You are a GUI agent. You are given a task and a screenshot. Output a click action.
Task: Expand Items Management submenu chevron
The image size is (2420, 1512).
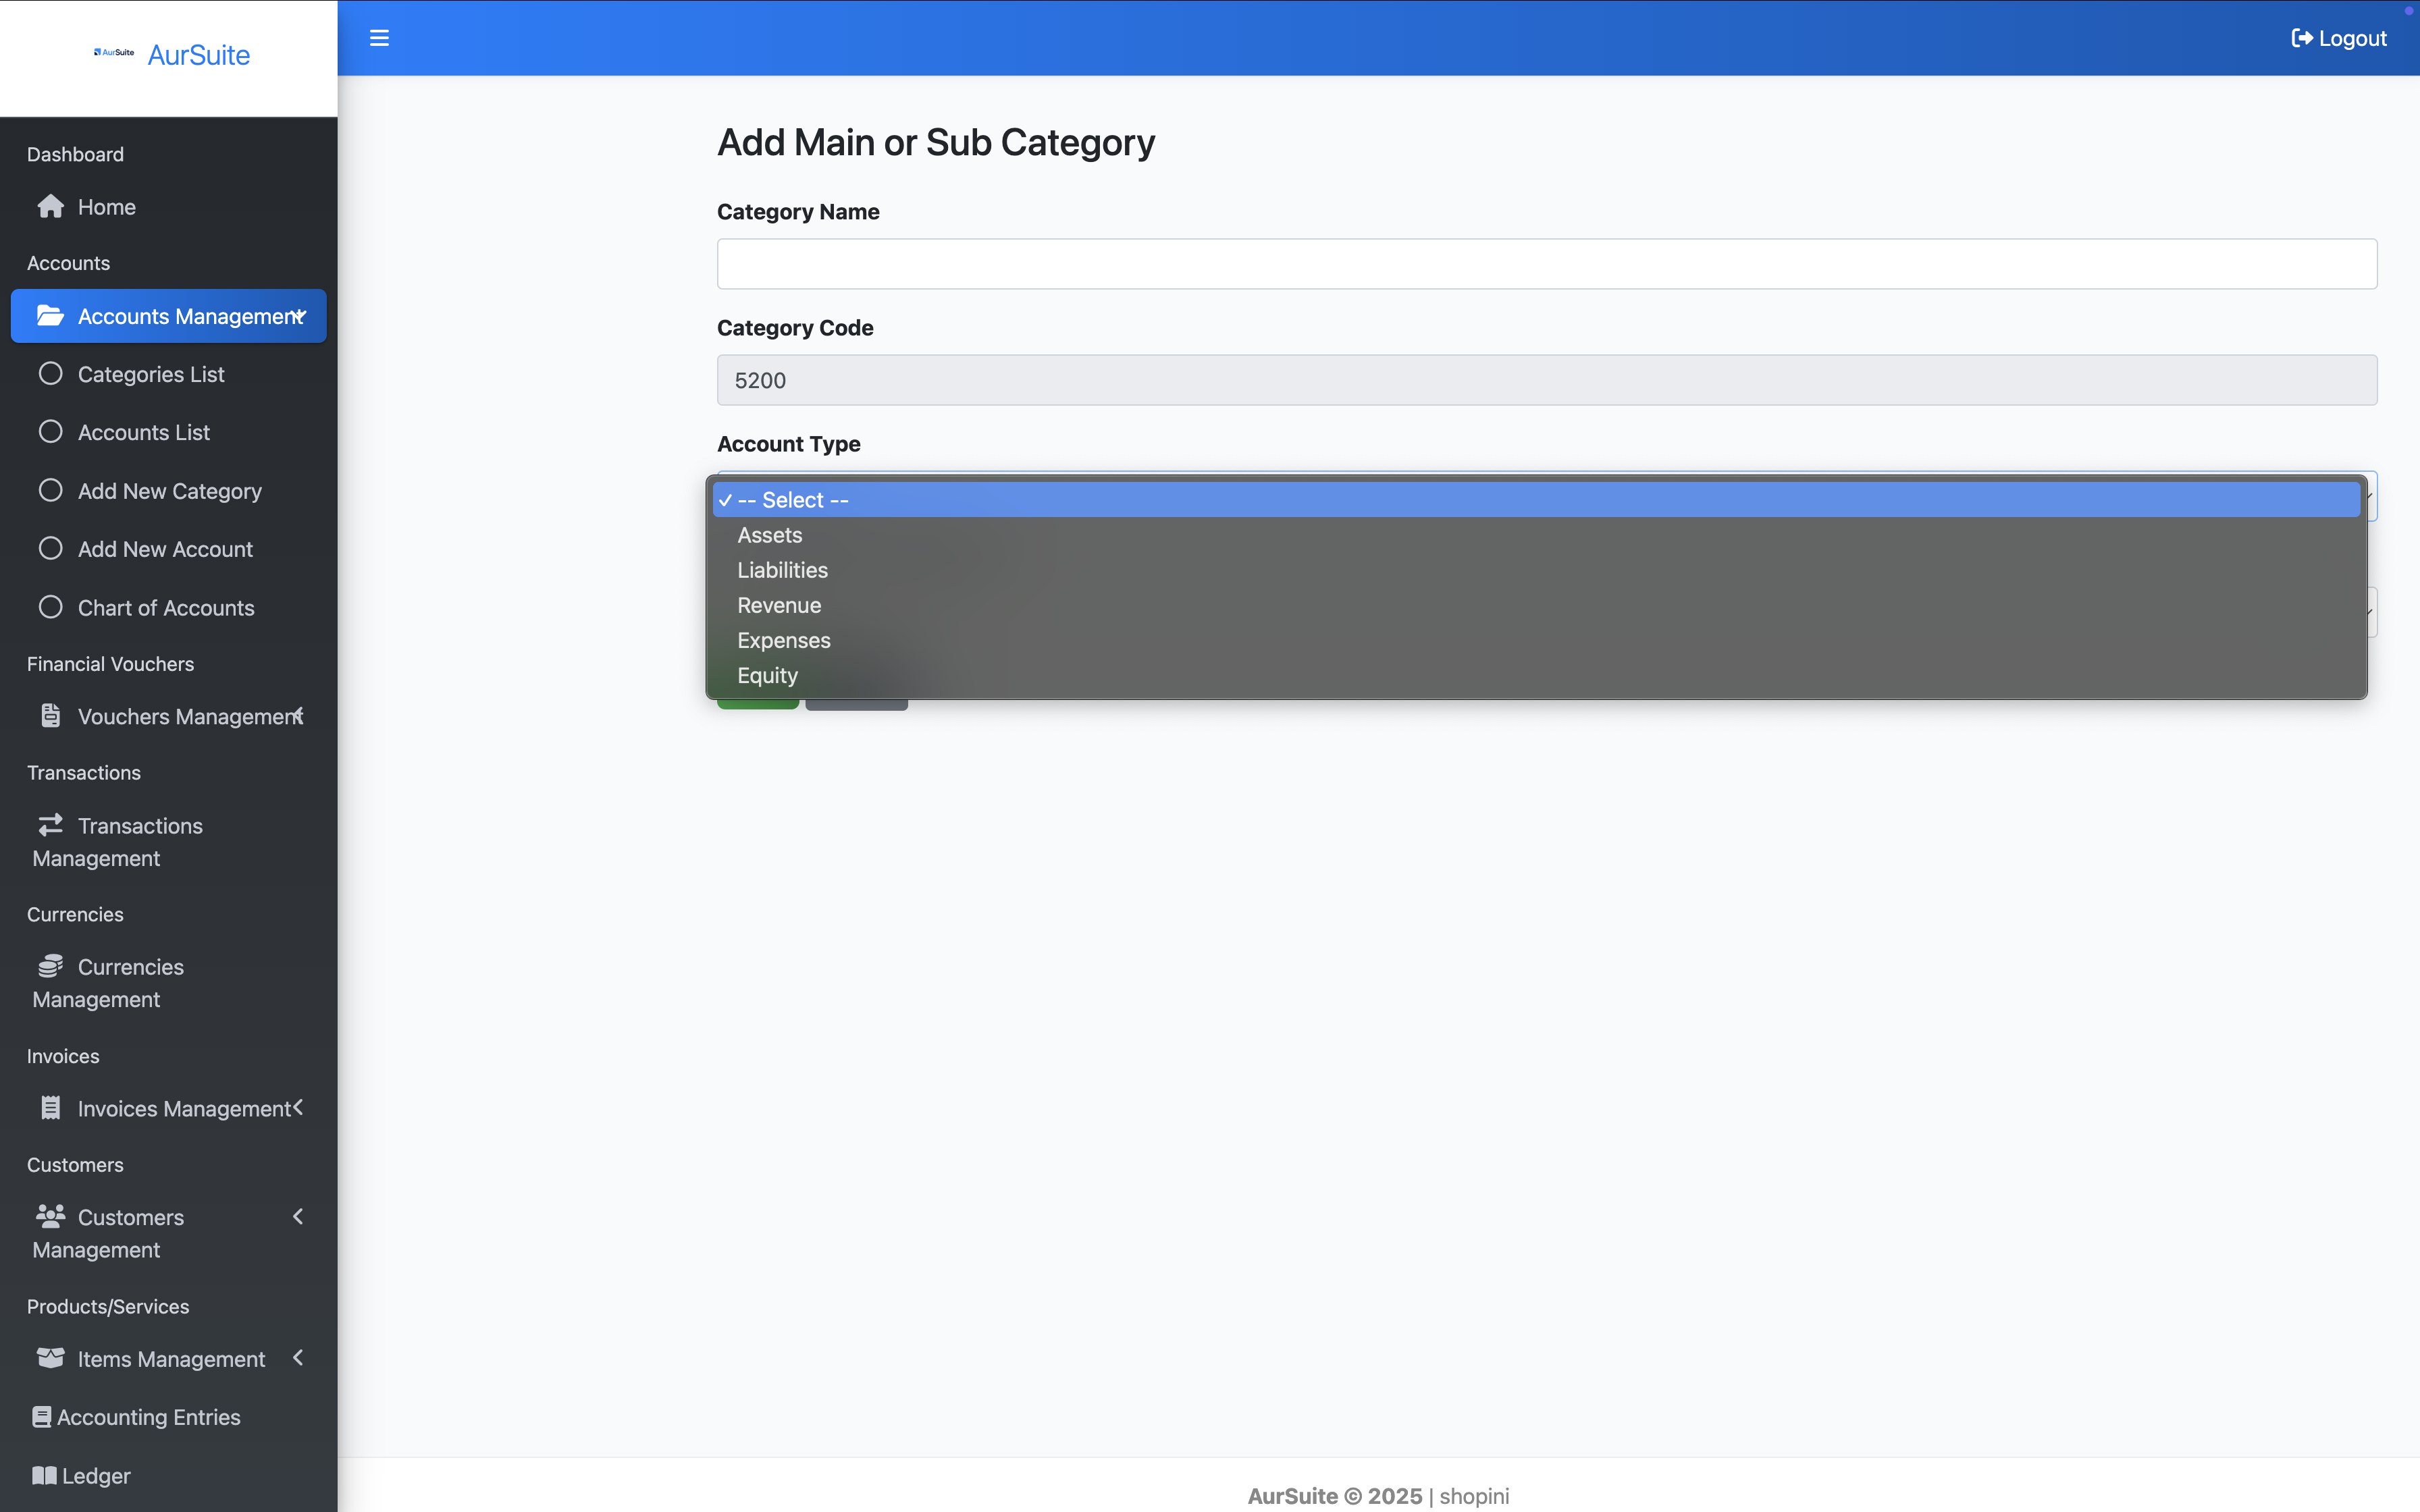coord(298,1358)
